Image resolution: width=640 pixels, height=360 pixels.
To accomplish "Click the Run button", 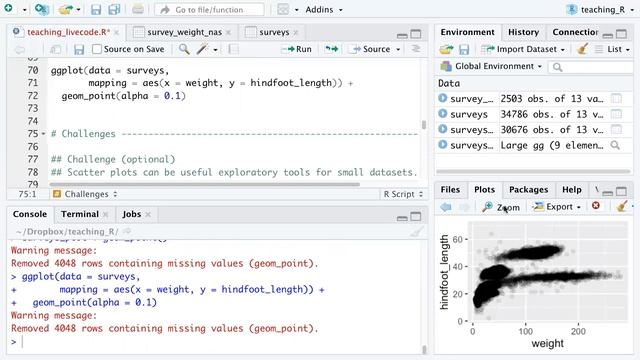I will [297, 49].
